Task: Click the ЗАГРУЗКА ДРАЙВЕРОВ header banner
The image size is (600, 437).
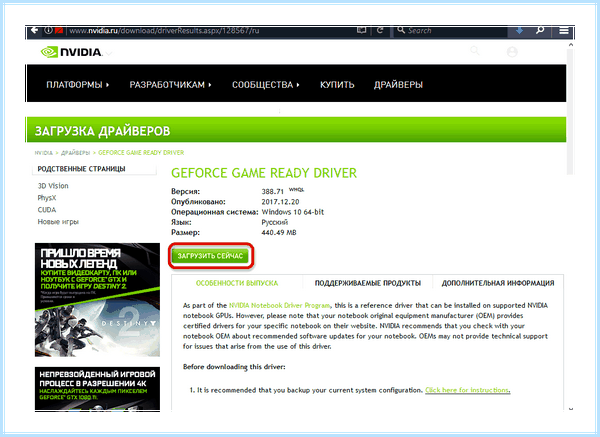Action: (x=296, y=130)
